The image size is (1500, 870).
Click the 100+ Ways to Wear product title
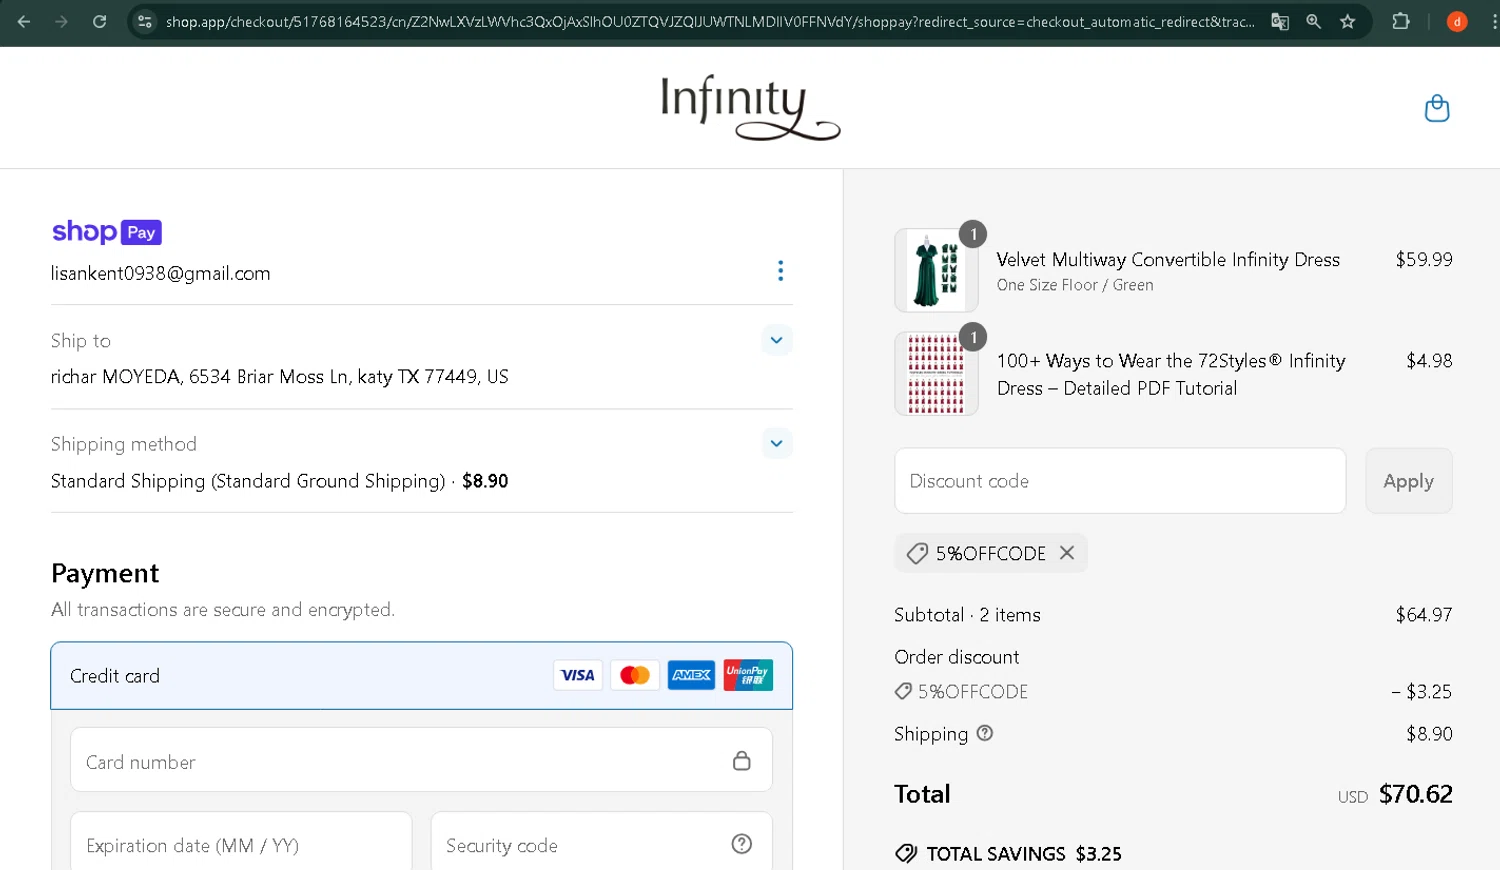pos(1171,374)
